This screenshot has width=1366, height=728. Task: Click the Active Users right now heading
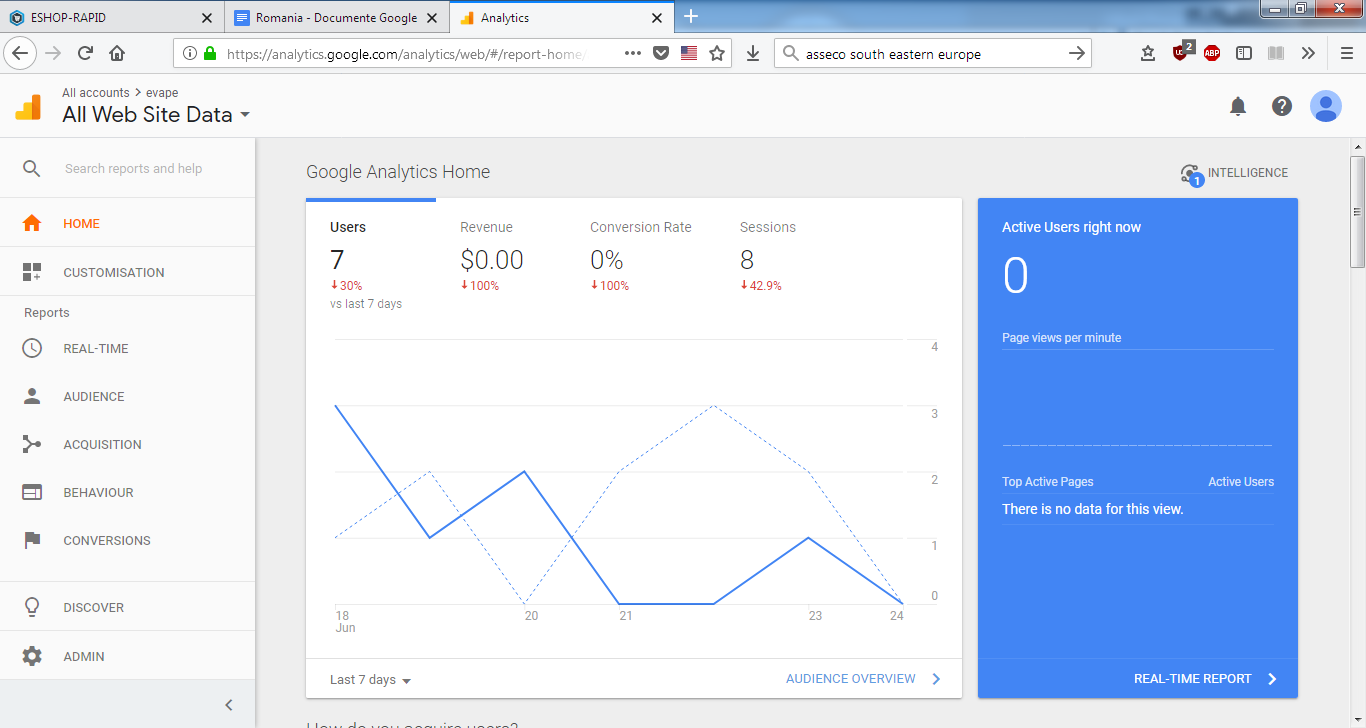pyautogui.click(x=1071, y=227)
